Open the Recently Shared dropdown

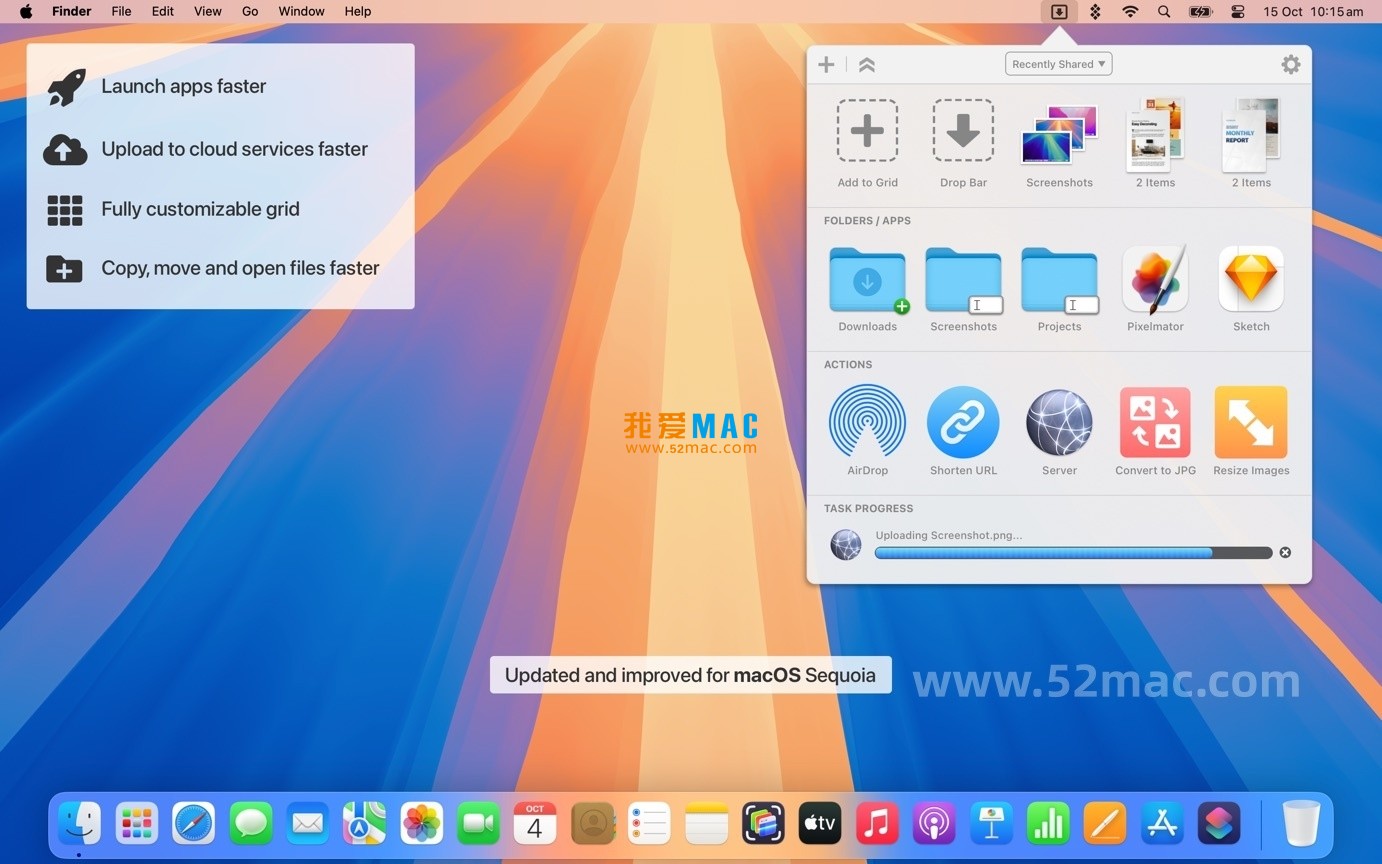1058,63
